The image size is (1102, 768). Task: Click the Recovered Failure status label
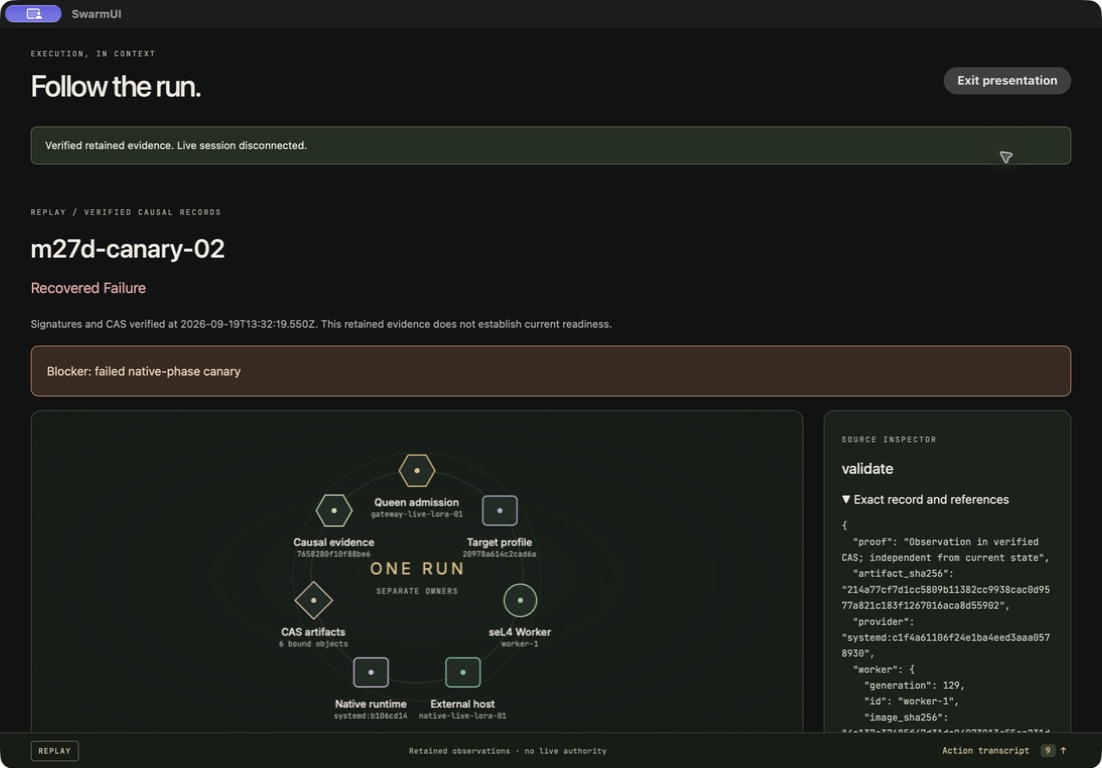[x=89, y=288]
